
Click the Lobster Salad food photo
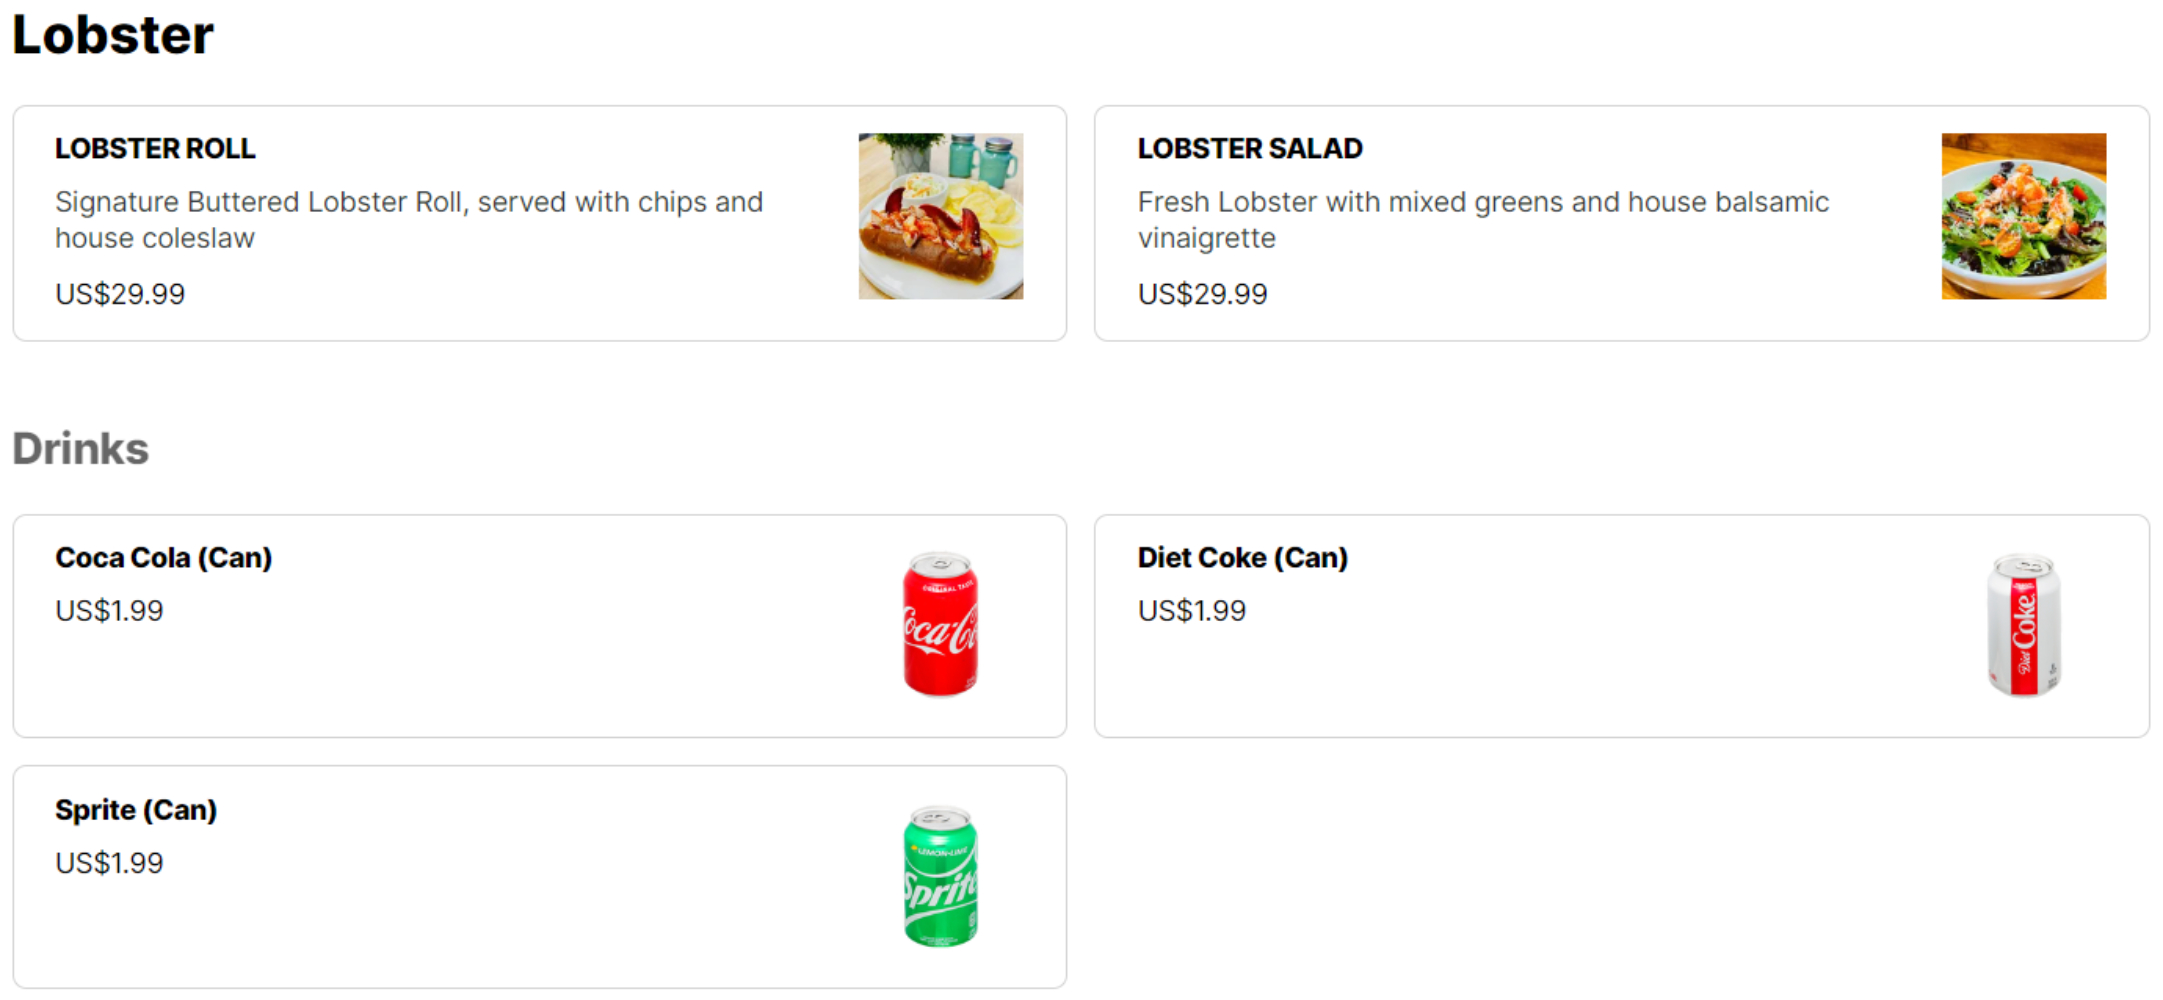2023,216
